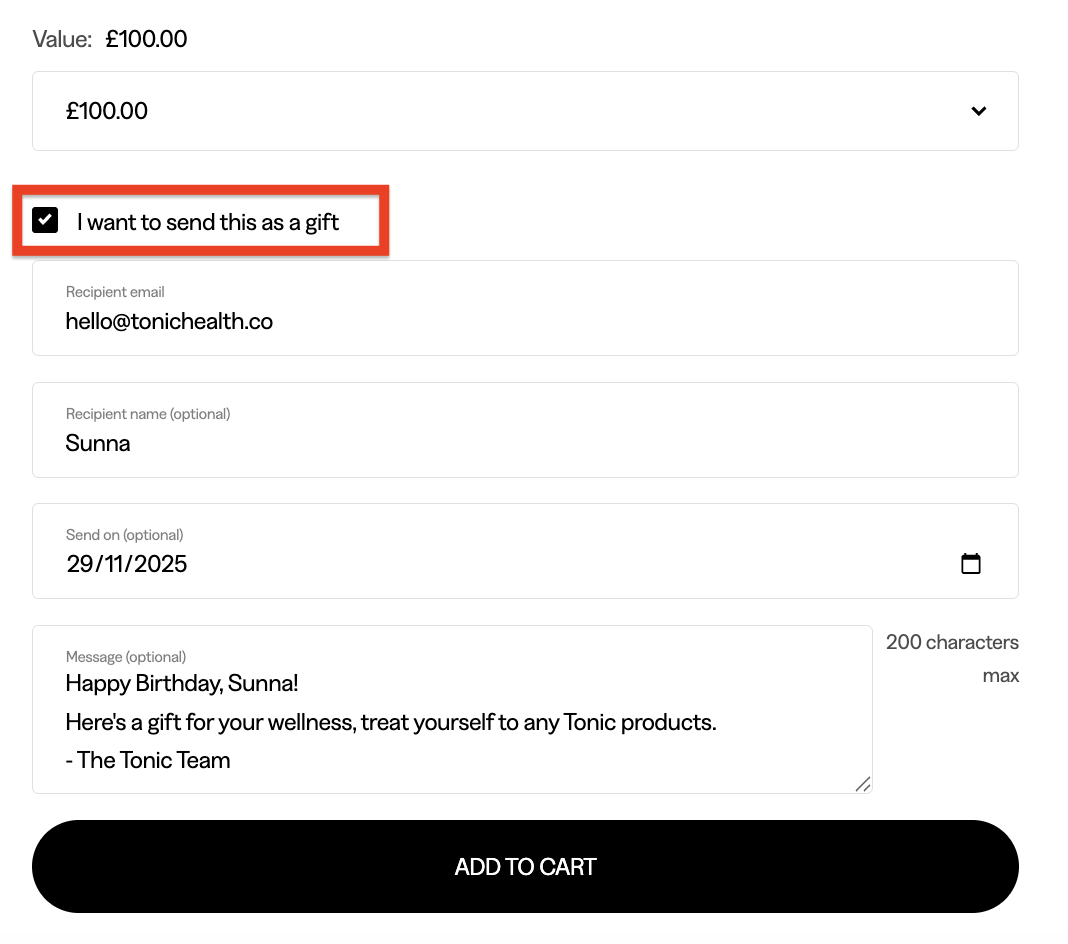Click the "I want to send this as a gift" label
The image size is (1068, 944).
208,222
